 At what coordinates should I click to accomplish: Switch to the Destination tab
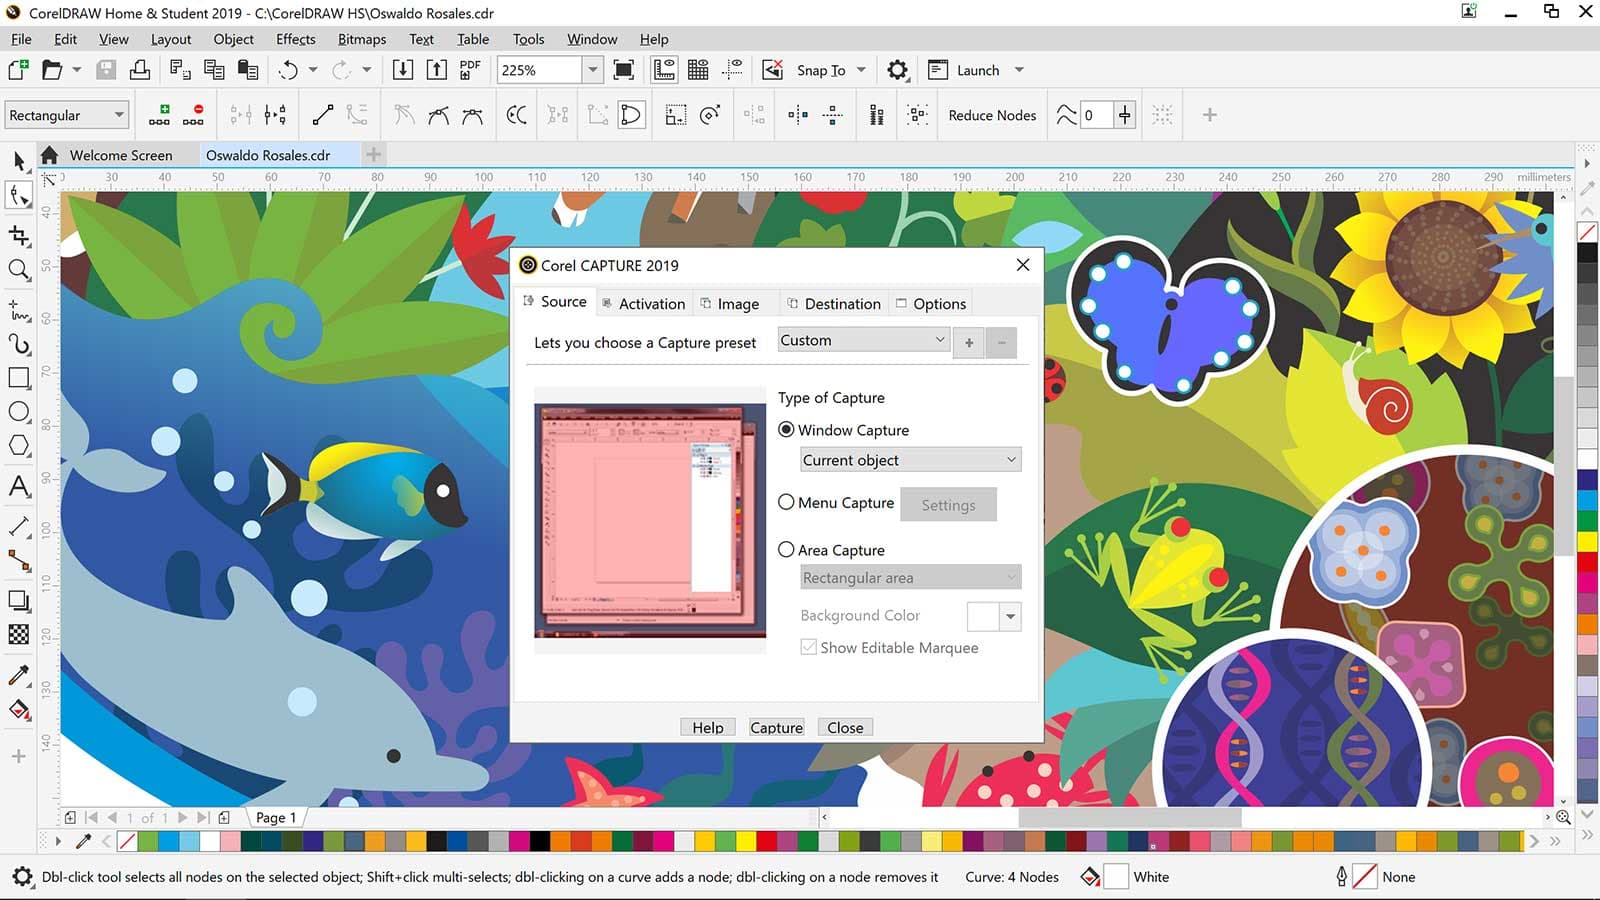click(x=834, y=304)
